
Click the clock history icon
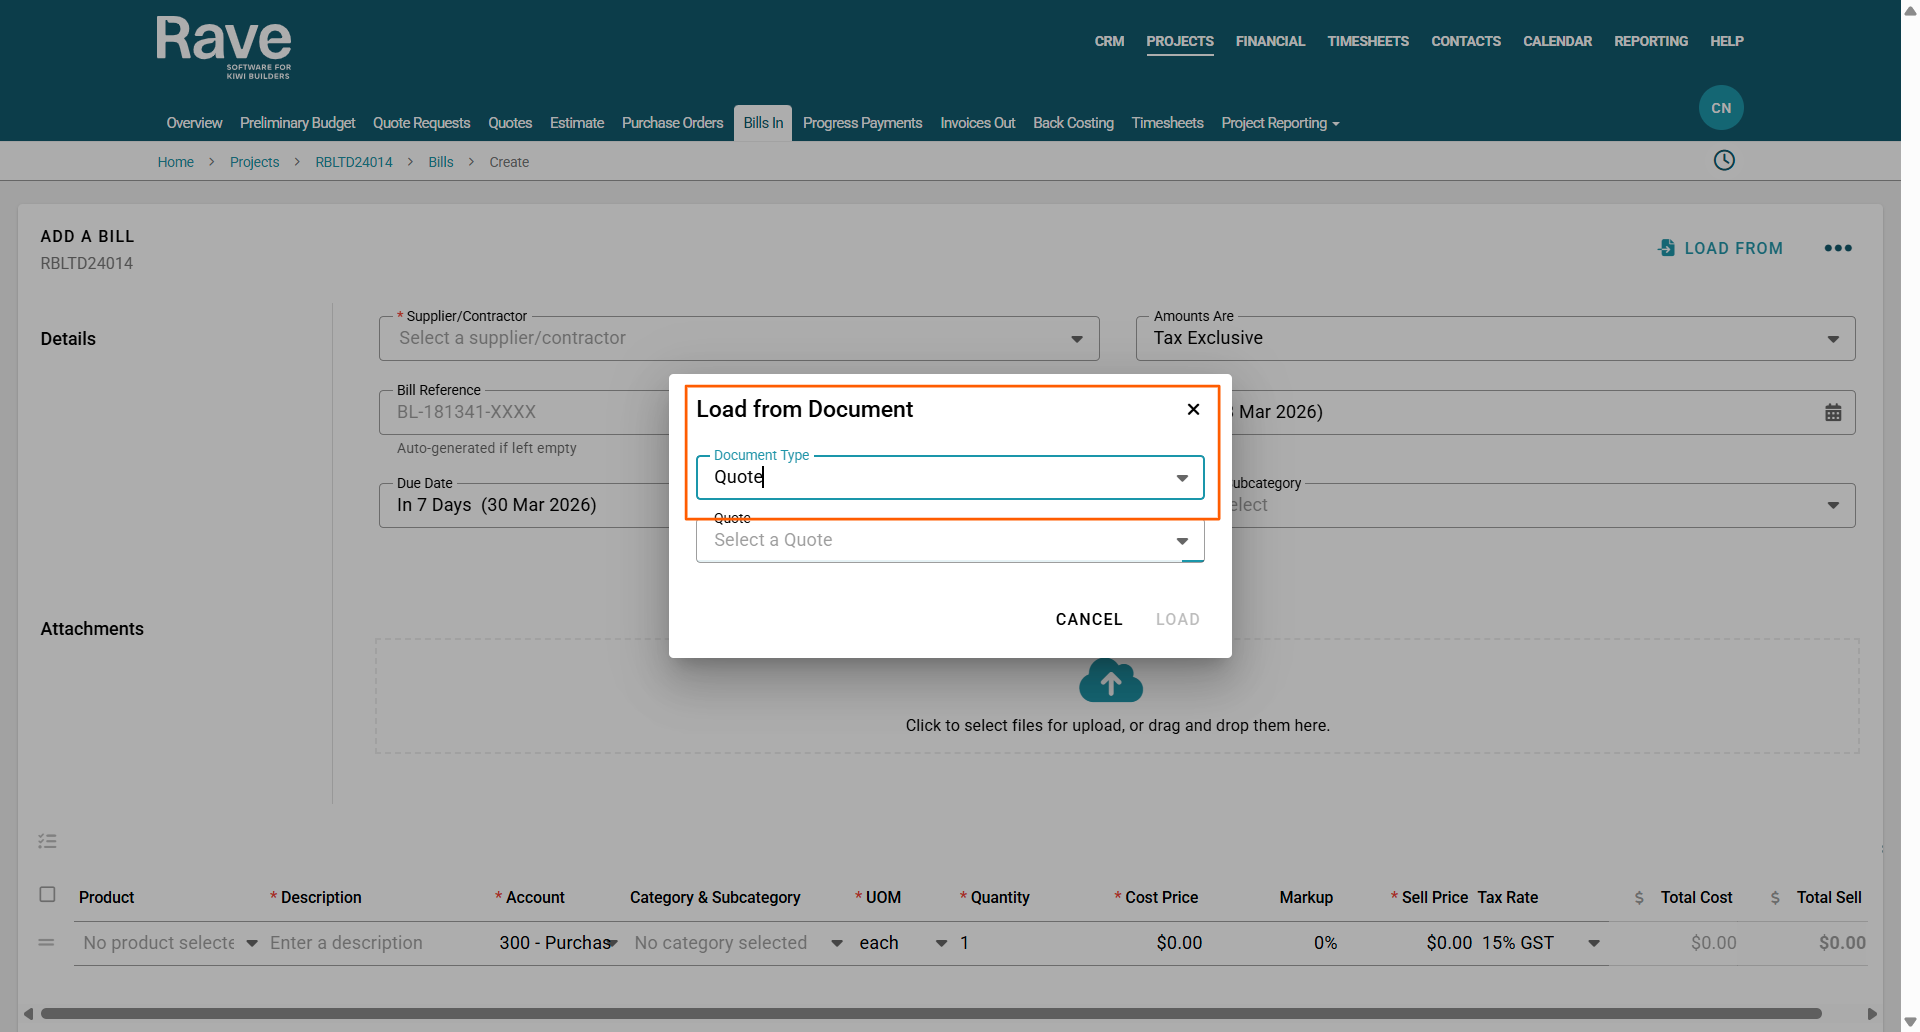1724,161
